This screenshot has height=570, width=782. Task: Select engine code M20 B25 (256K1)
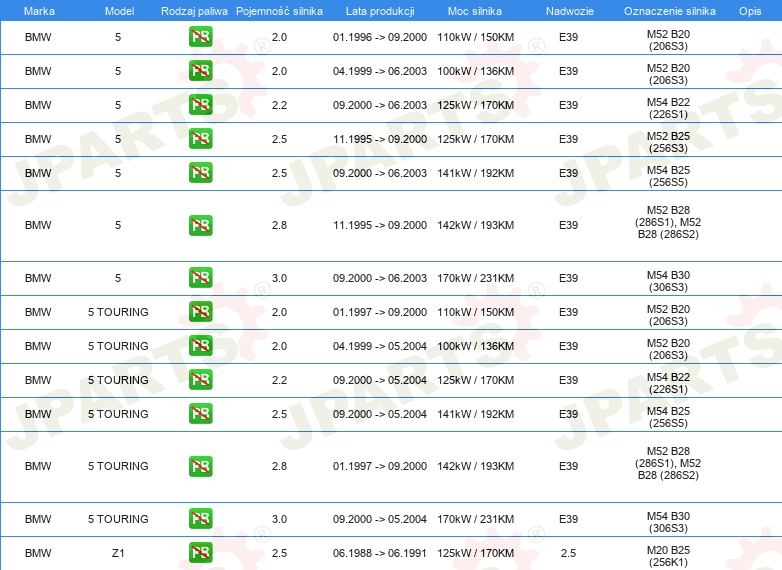coord(668,556)
